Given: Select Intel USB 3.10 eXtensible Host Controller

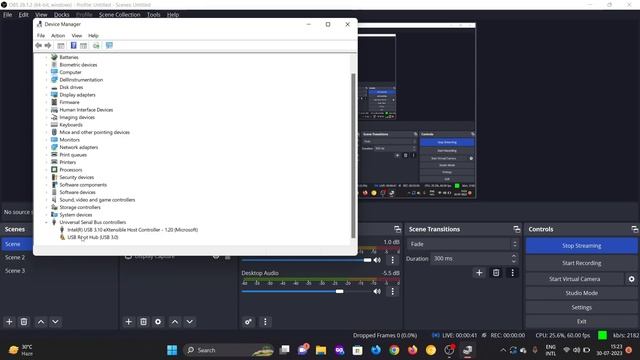Looking at the screenshot, I should [x=133, y=230].
